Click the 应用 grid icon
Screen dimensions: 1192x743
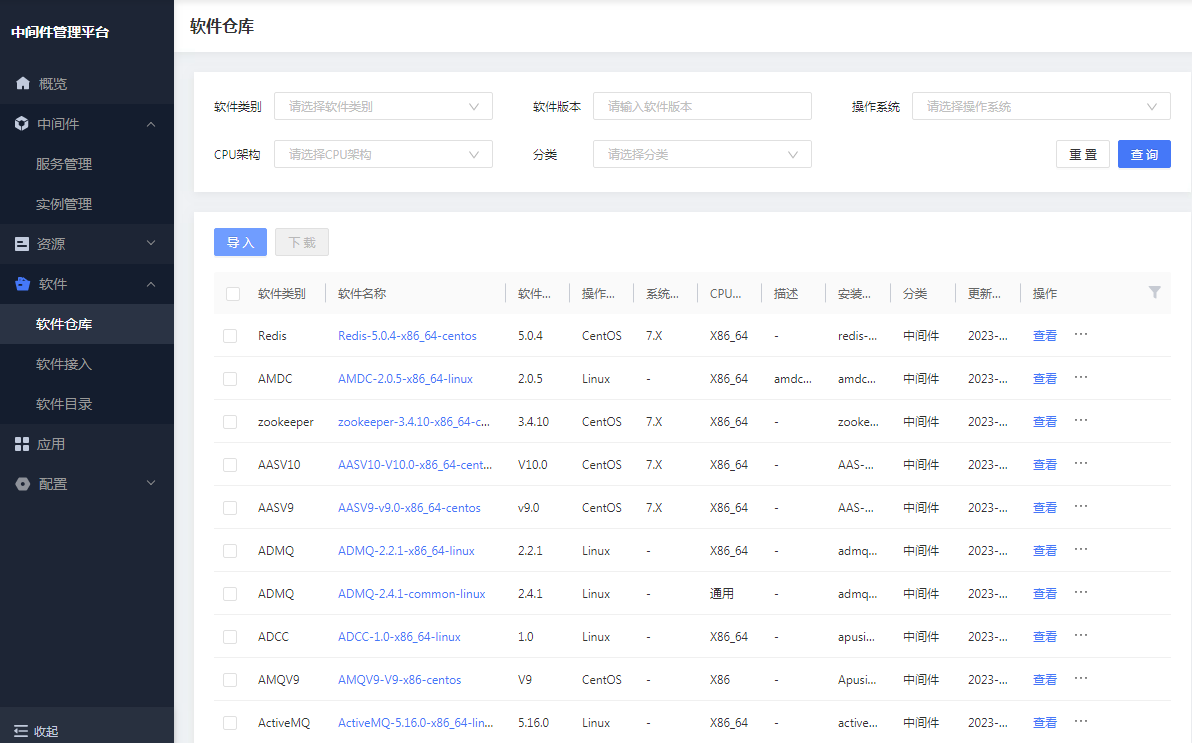click(22, 444)
